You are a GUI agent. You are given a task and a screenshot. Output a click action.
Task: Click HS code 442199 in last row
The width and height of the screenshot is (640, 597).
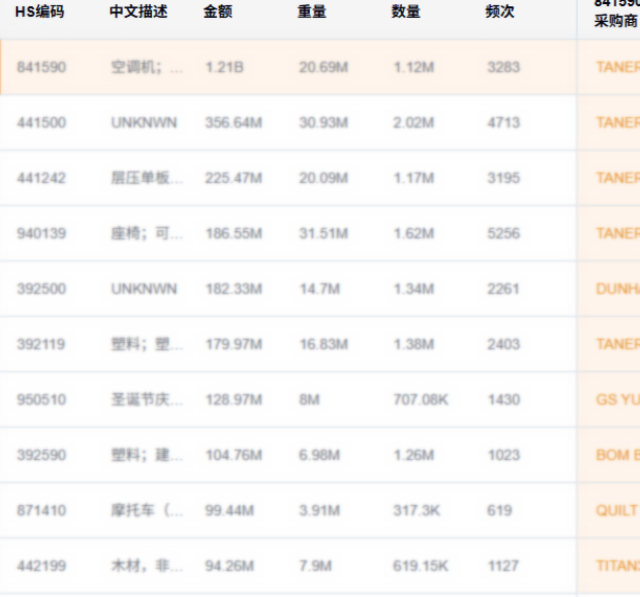tap(41, 566)
